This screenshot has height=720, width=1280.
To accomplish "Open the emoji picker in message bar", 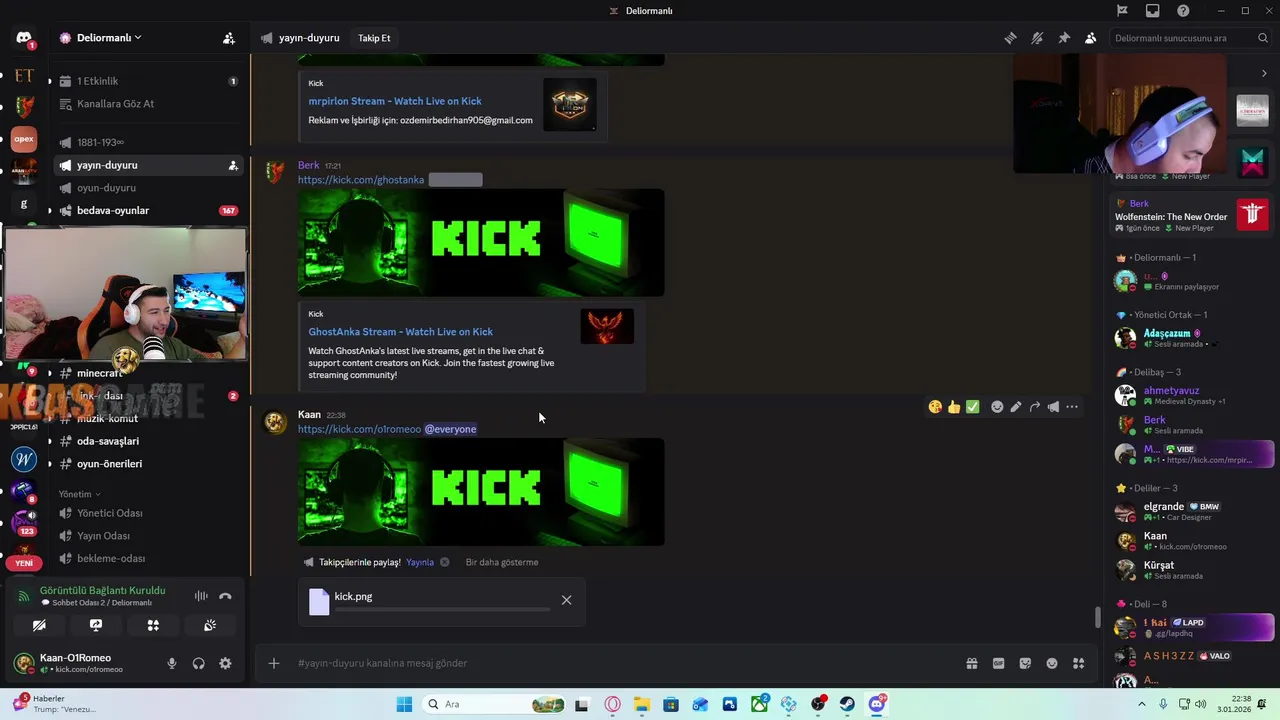I will (1052, 663).
